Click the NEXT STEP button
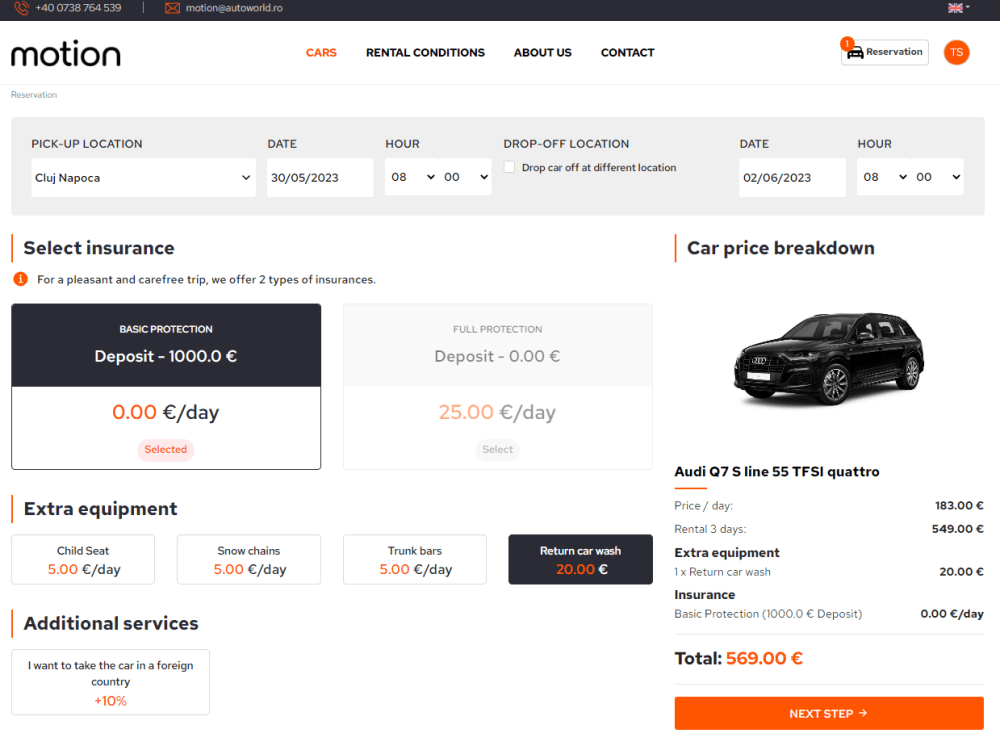Screen dimensions: 1000x750 point(828,713)
